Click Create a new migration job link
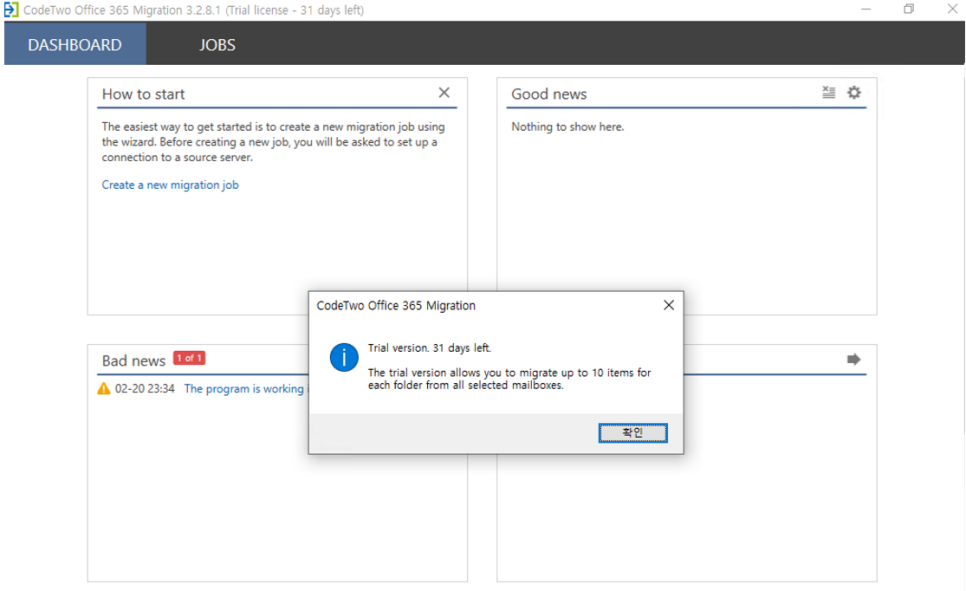Image resolution: width=966 pixels, height=591 pixels. (x=170, y=185)
